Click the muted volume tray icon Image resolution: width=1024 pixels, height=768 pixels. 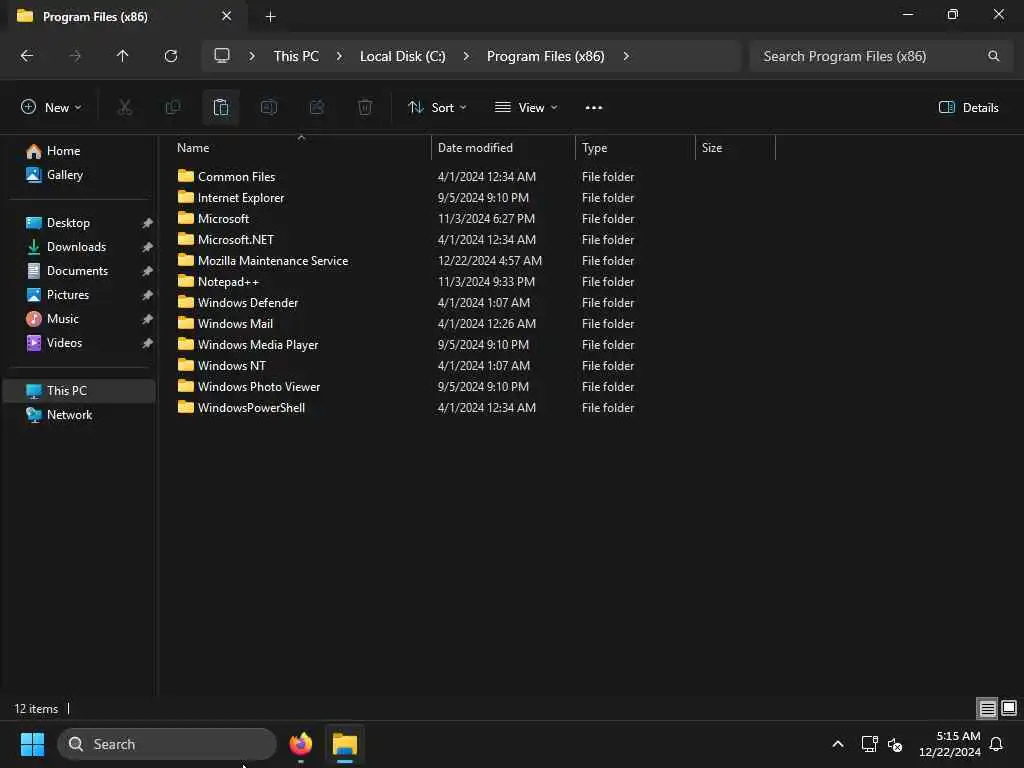(x=895, y=744)
